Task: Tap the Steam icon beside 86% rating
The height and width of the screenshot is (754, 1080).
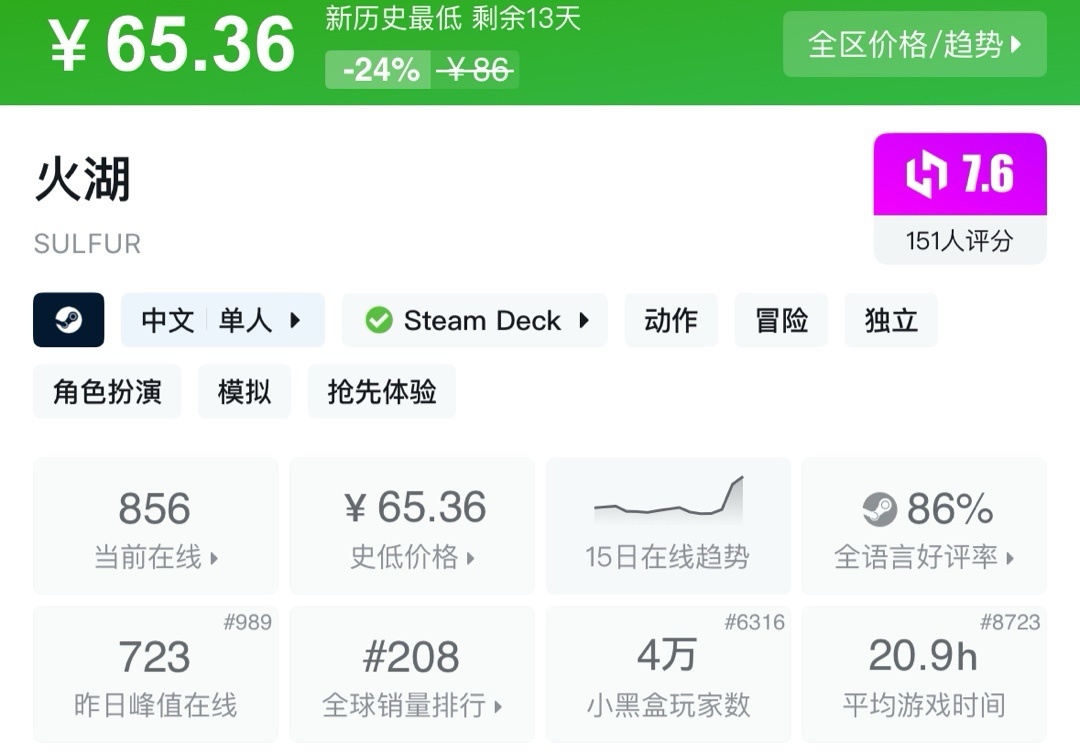Action: pyautogui.click(x=880, y=509)
